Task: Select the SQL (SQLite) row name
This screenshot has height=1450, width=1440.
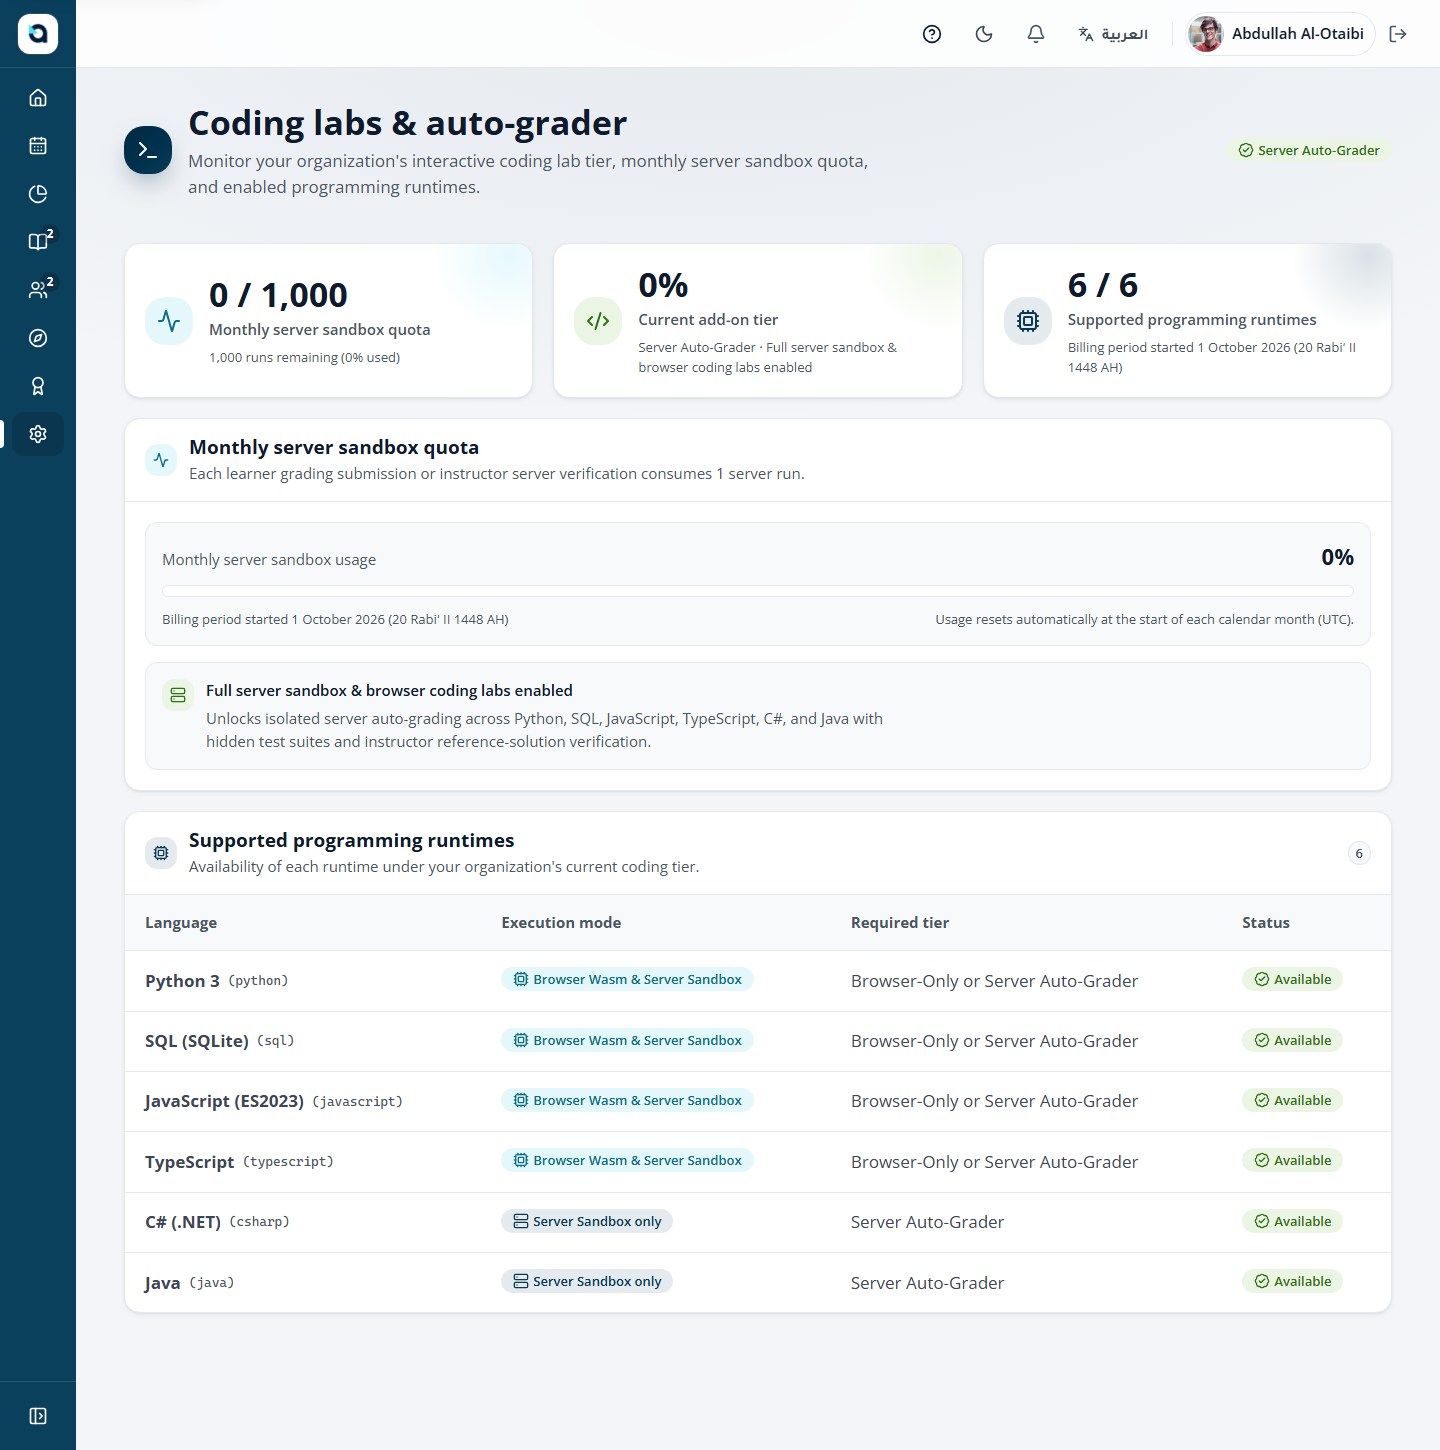Action: click(x=197, y=1041)
